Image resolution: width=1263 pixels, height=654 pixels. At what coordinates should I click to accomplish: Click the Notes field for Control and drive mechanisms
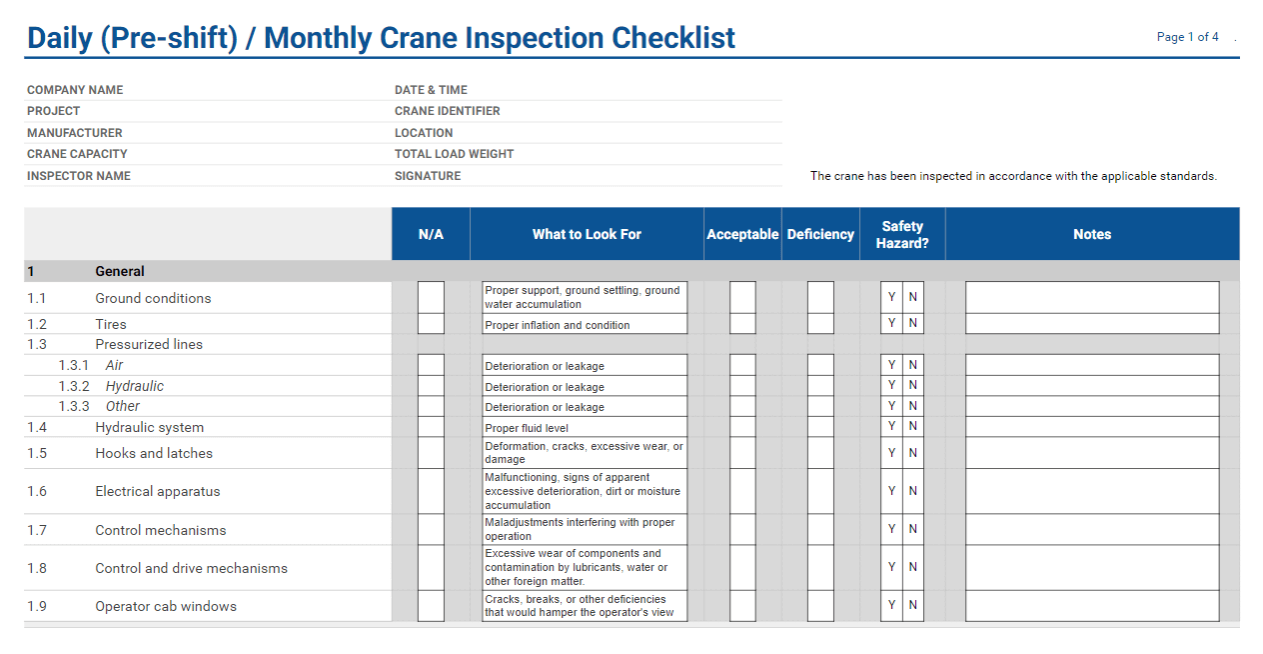pyautogui.click(x=1092, y=568)
